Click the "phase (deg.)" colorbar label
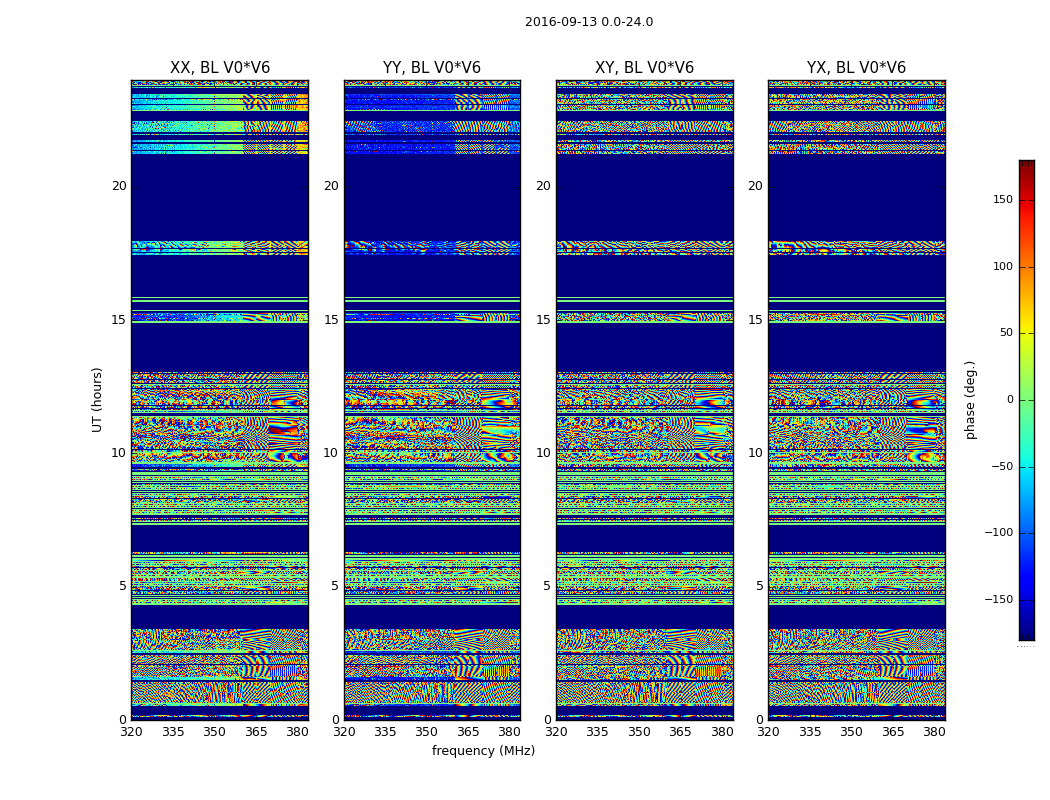Screen dimensions: 1050x800 [970, 400]
